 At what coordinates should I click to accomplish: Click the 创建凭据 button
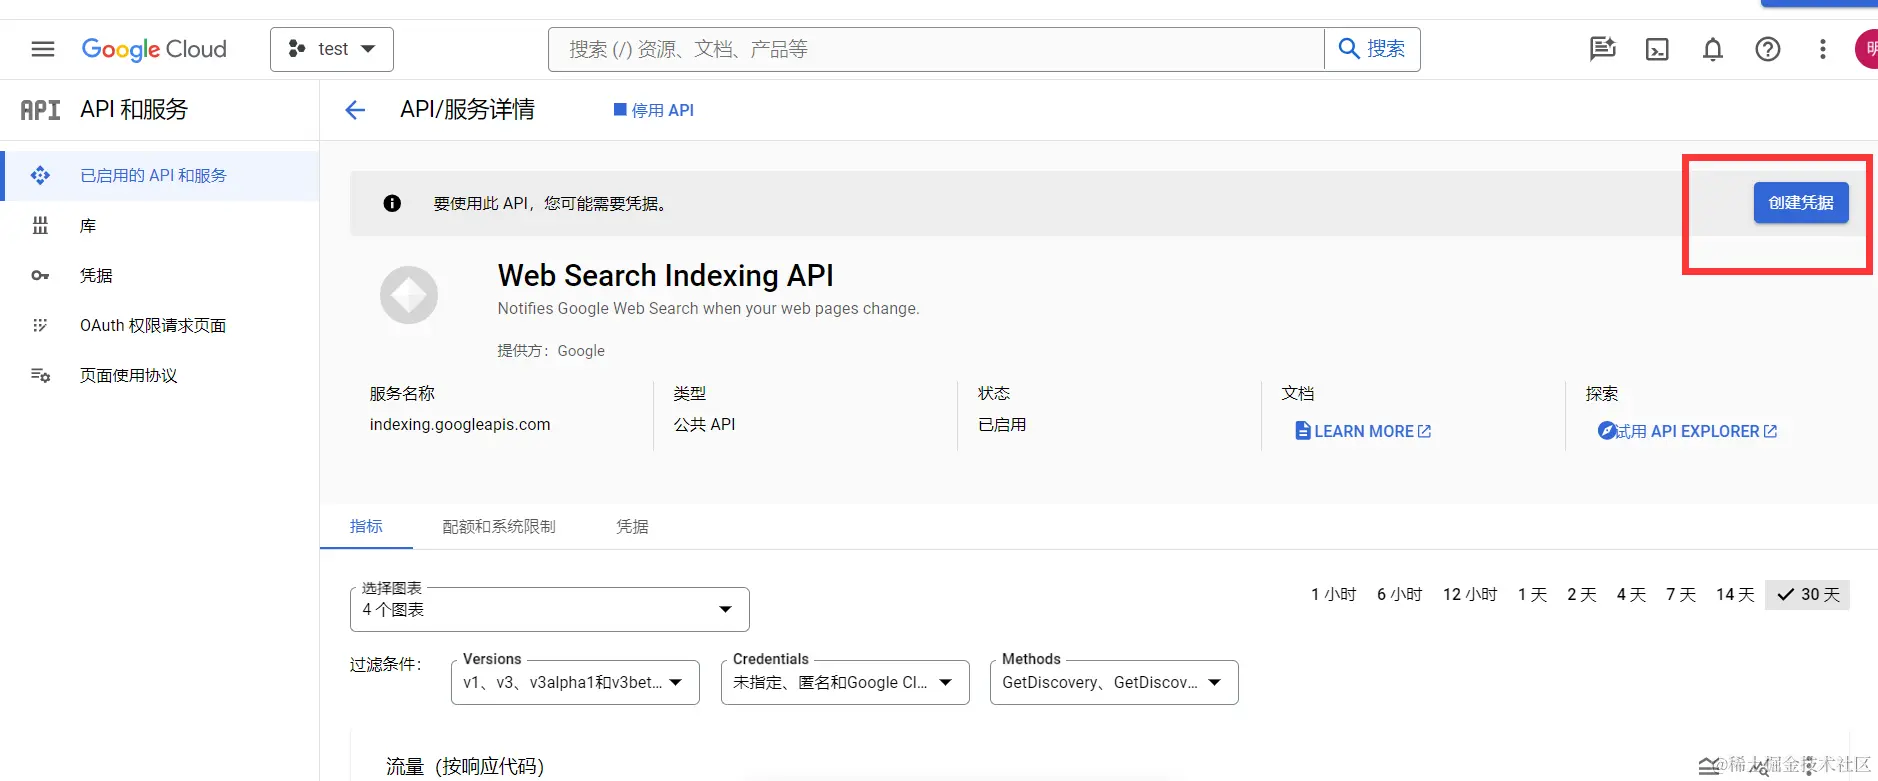(1801, 203)
